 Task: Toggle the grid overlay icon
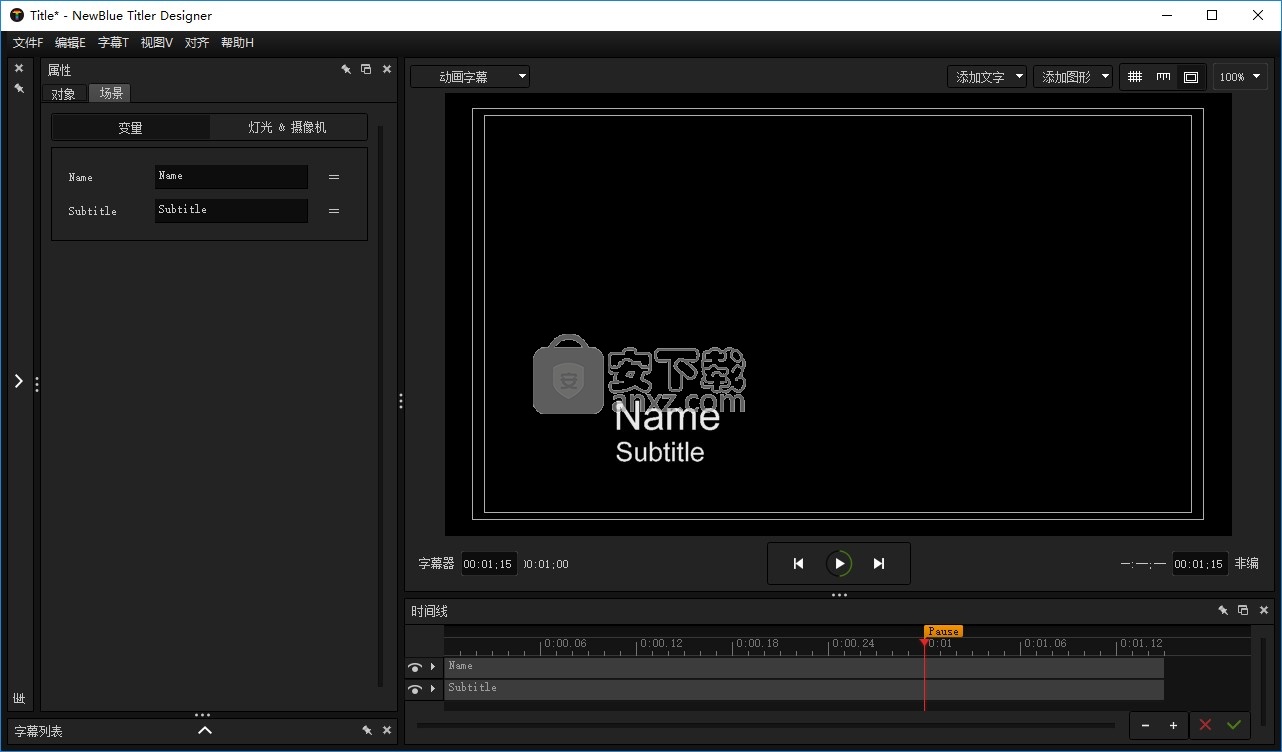coord(1135,77)
